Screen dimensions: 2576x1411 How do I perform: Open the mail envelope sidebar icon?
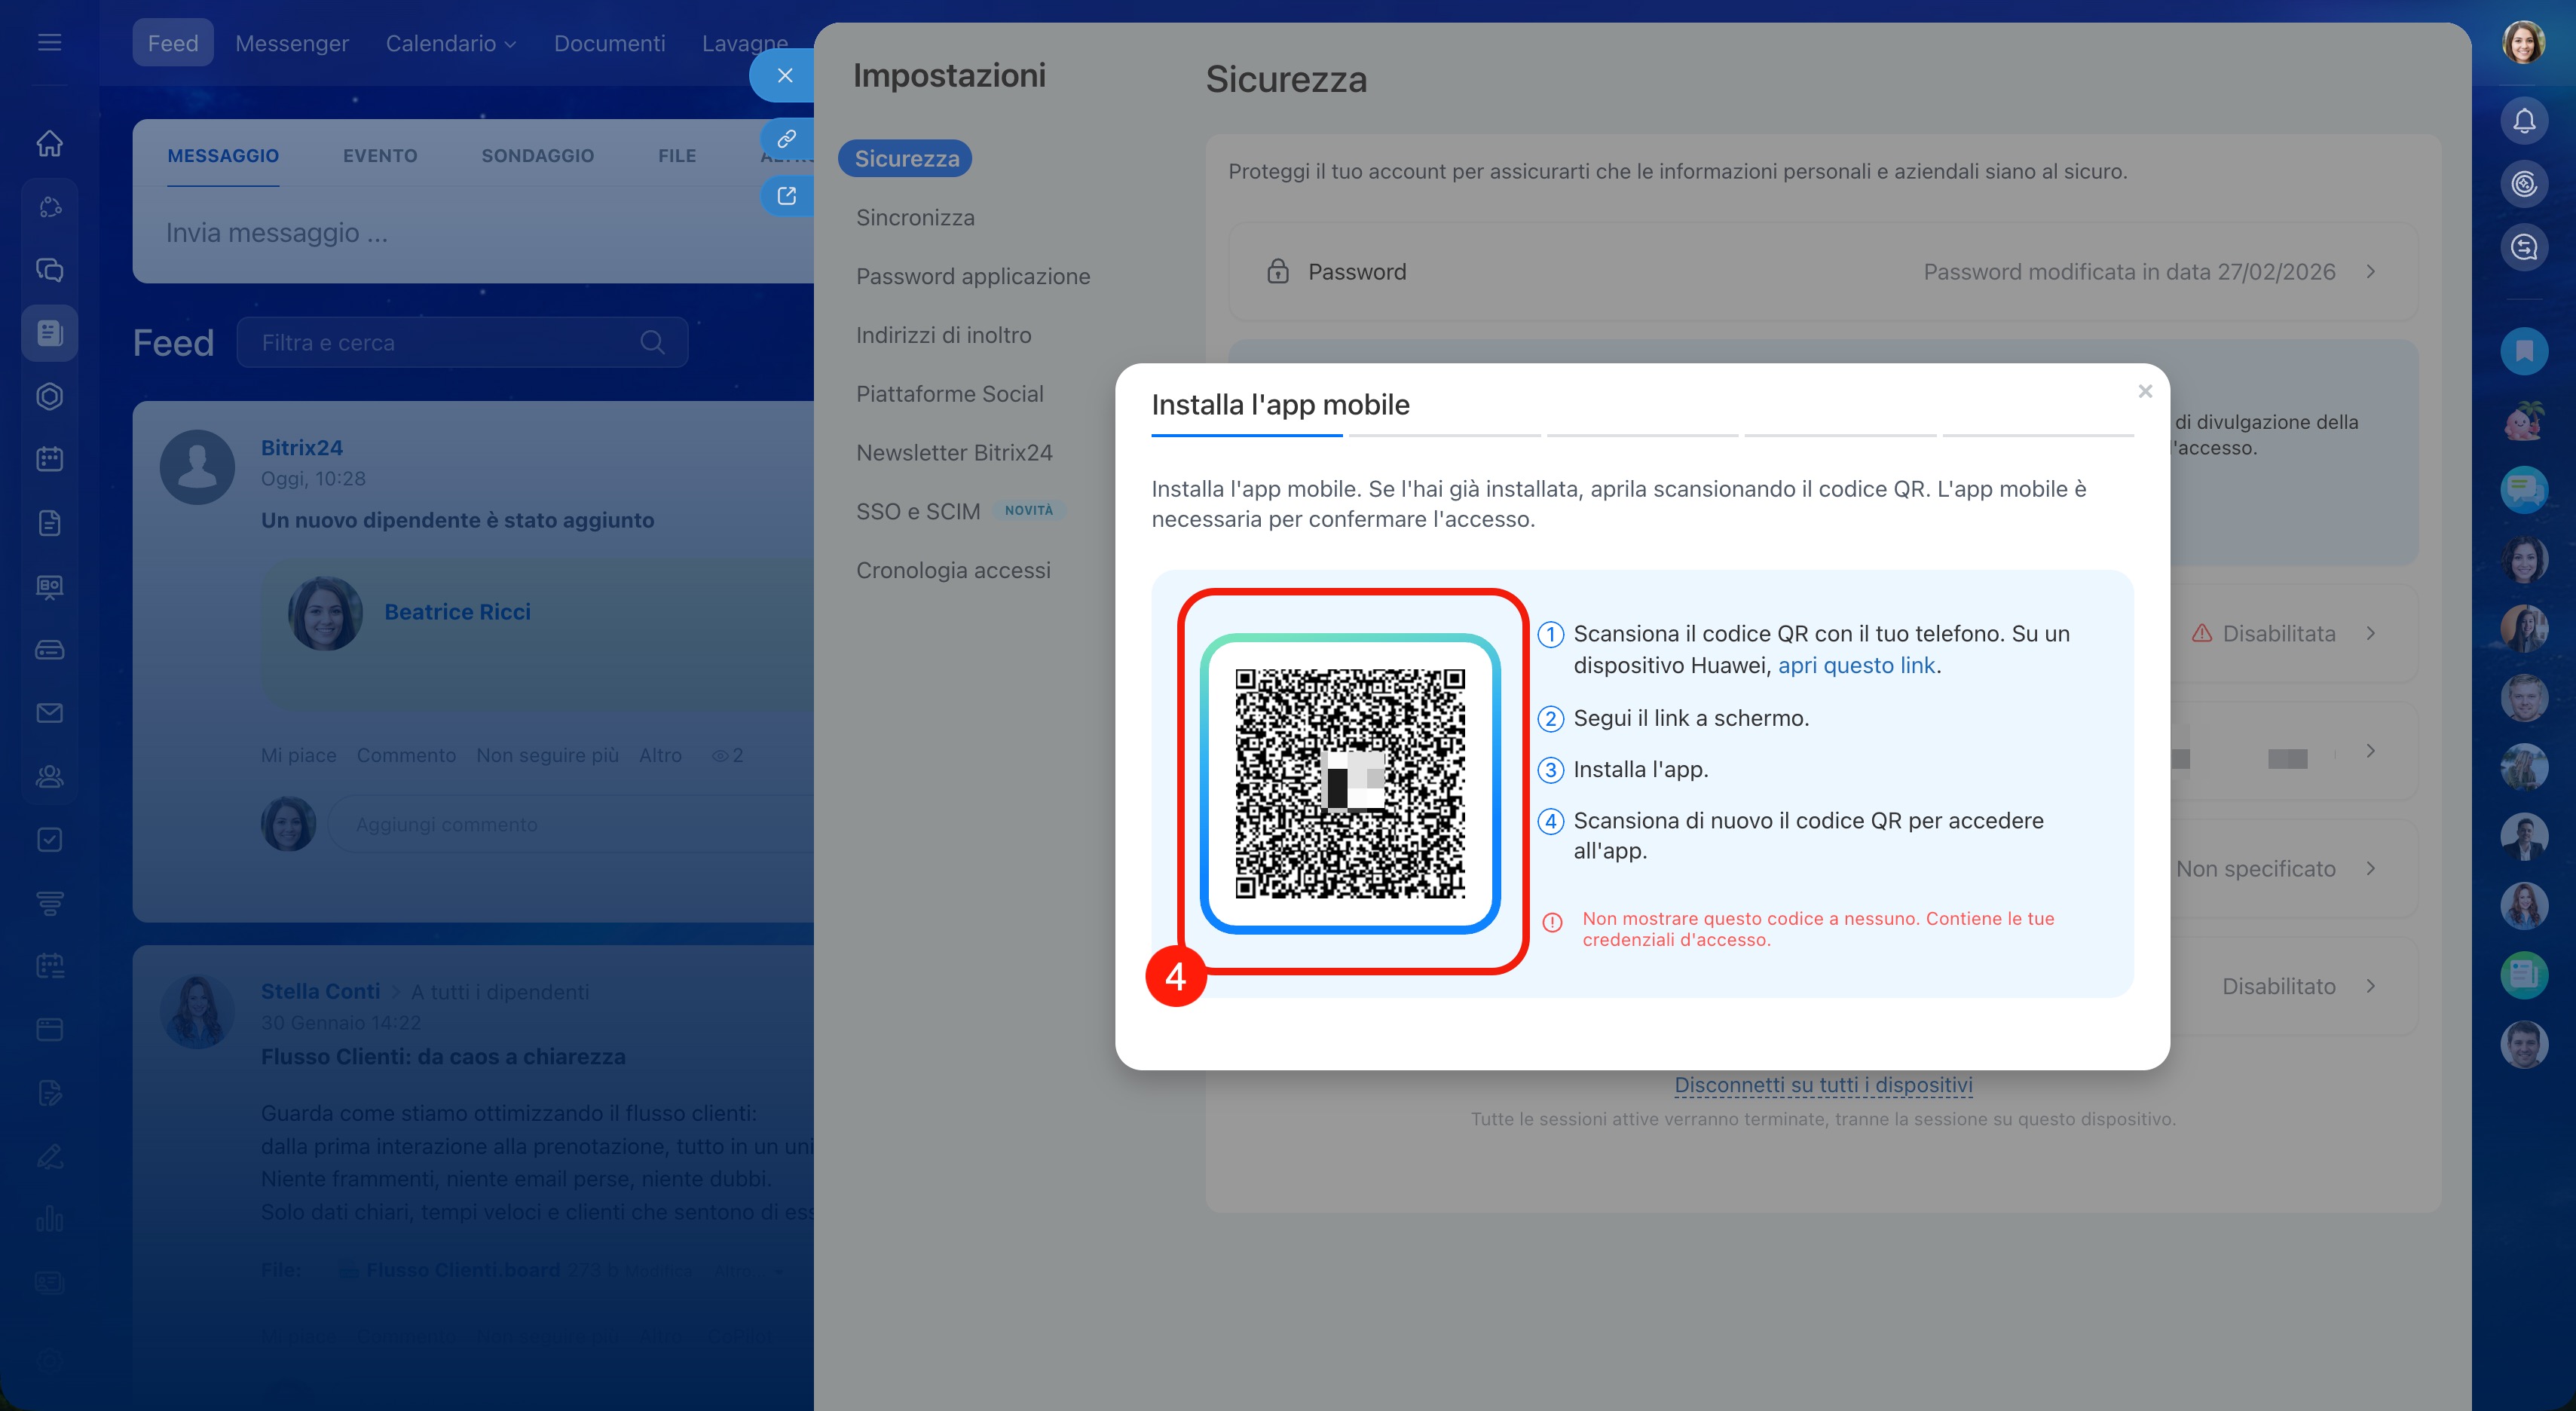[x=49, y=713]
